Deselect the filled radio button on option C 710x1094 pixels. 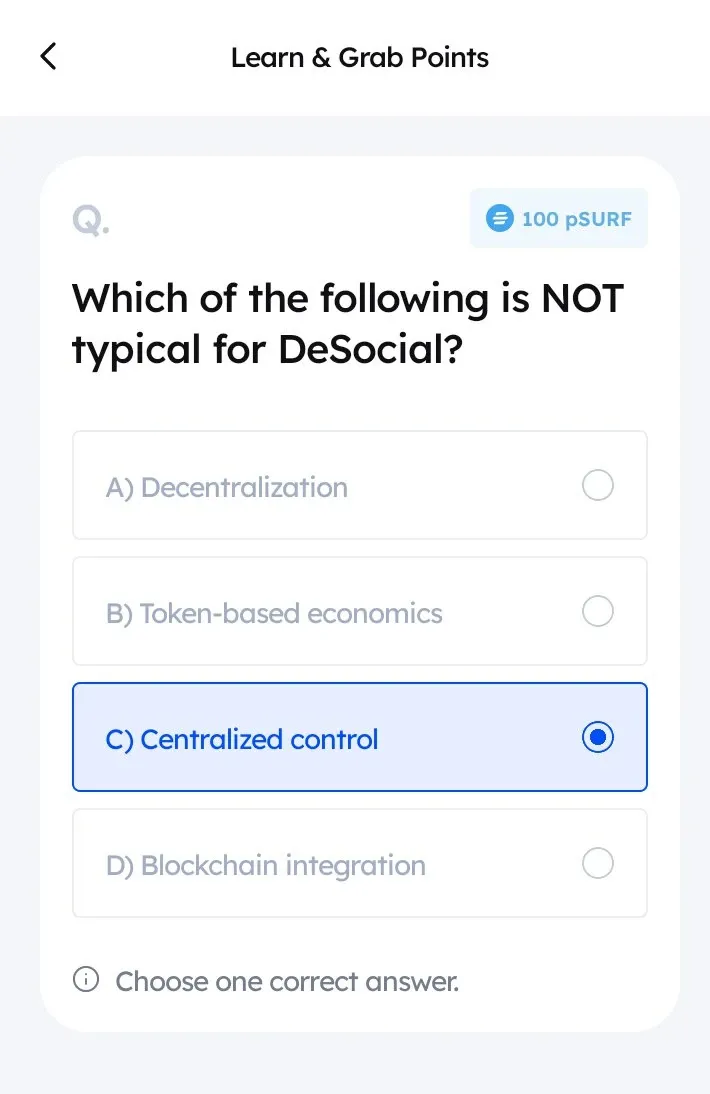597,737
